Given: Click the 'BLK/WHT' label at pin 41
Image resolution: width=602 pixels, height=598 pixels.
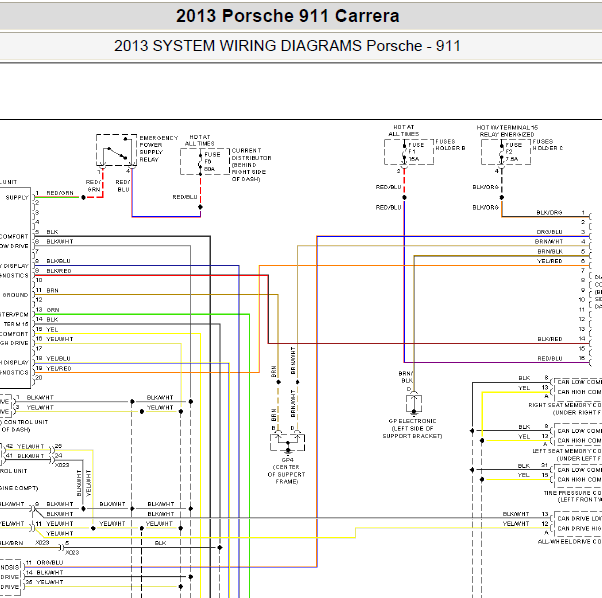Looking at the screenshot, I should pos(31,456).
